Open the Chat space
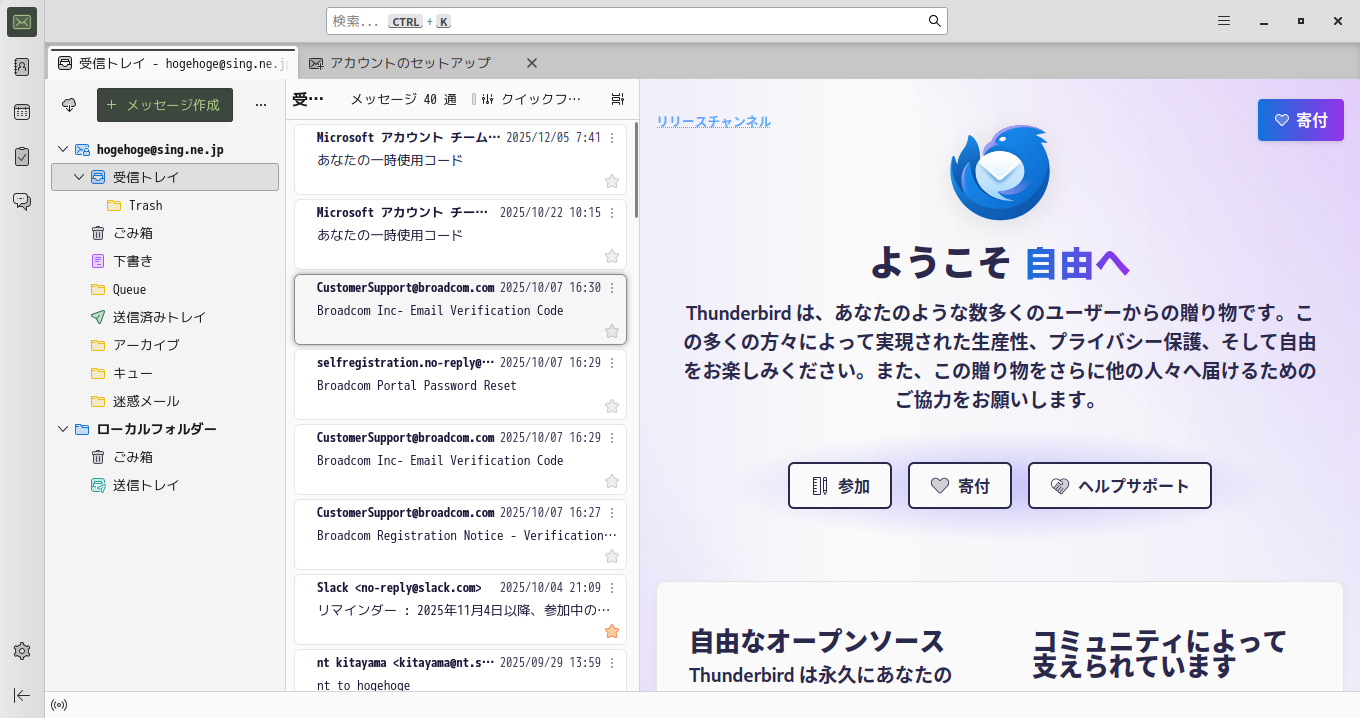Screen dimensions: 1360x718 pos(22,201)
